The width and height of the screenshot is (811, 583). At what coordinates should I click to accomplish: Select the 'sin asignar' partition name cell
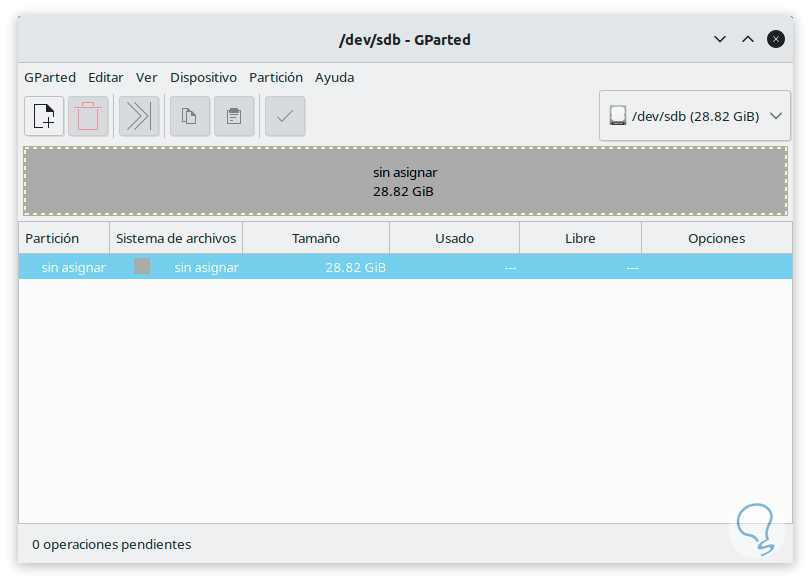click(73, 267)
